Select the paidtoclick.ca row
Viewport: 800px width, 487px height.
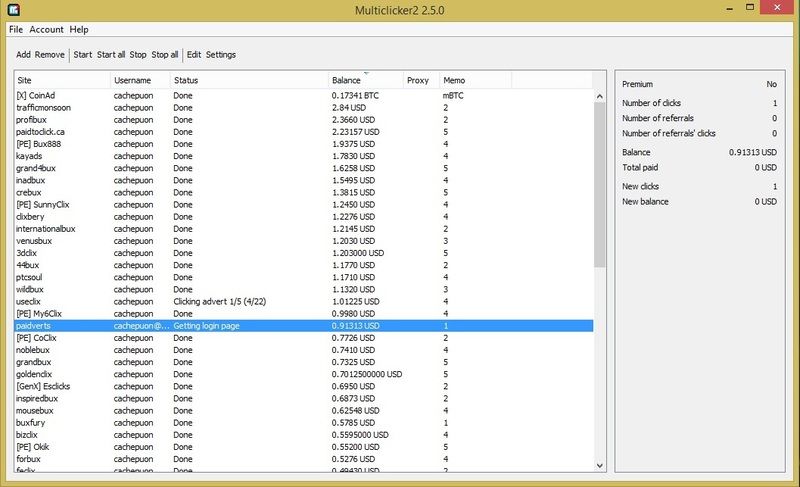(x=304, y=132)
